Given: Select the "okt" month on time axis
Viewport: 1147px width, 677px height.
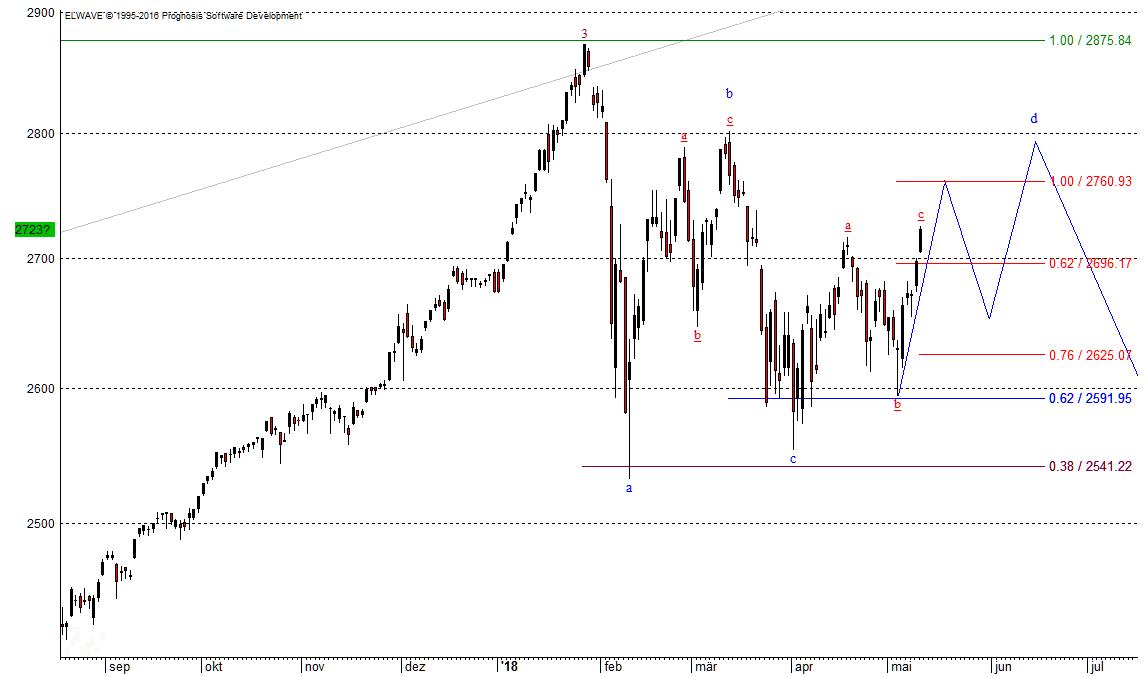Looking at the screenshot, I should (x=214, y=667).
